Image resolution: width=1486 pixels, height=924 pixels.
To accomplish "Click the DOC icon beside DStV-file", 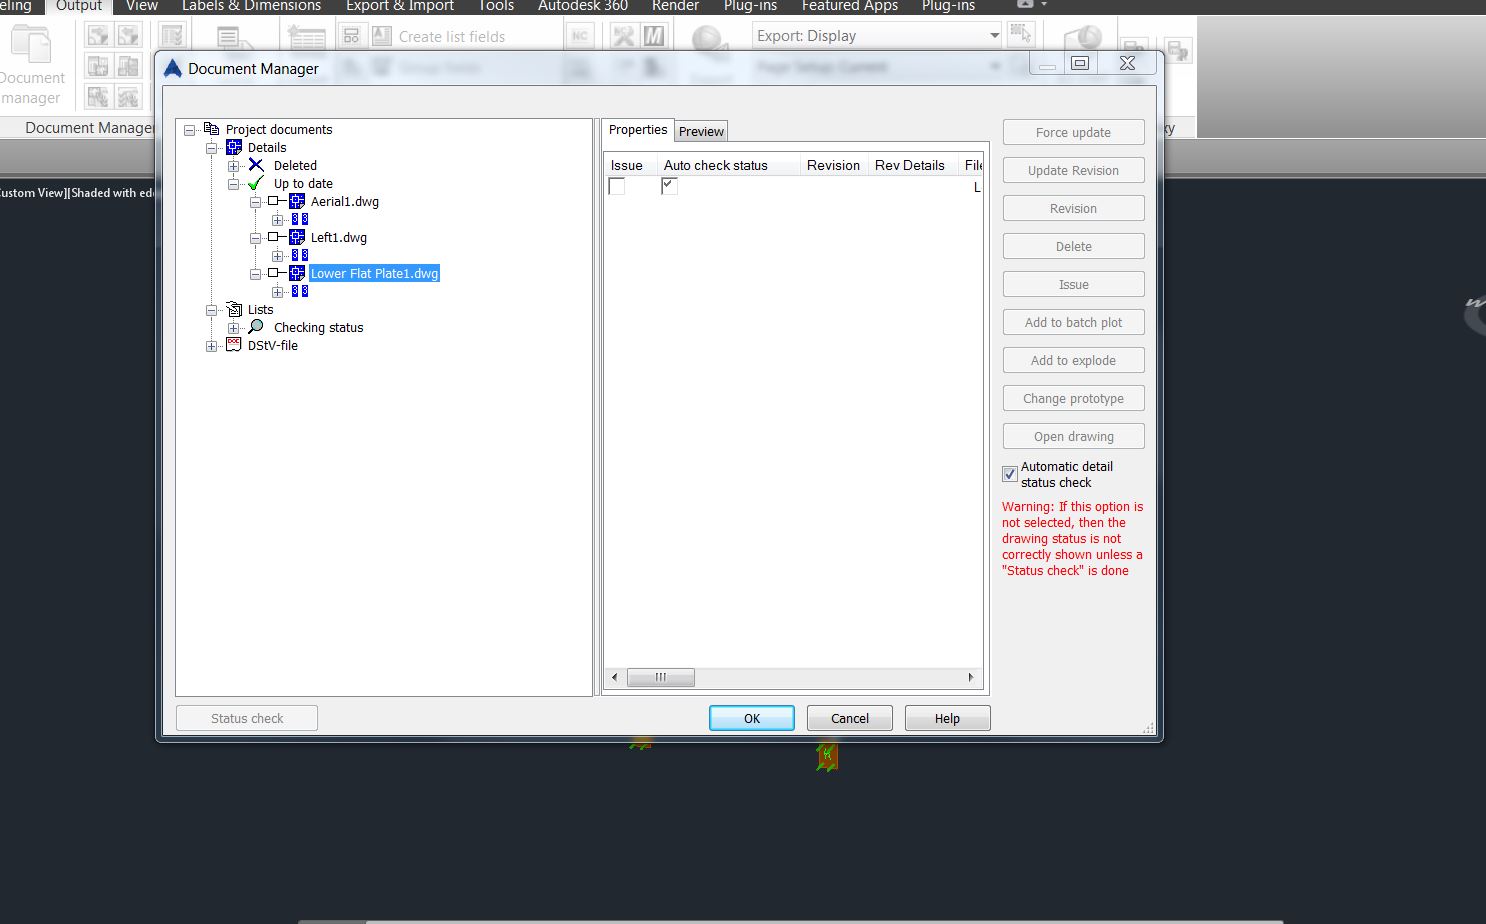I will click(233, 345).
